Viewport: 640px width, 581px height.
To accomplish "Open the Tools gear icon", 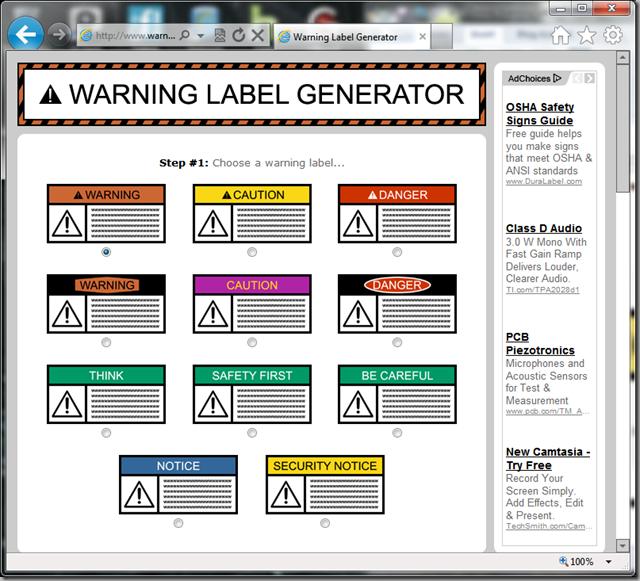I will pyautogui.click(x=612, y=36).
